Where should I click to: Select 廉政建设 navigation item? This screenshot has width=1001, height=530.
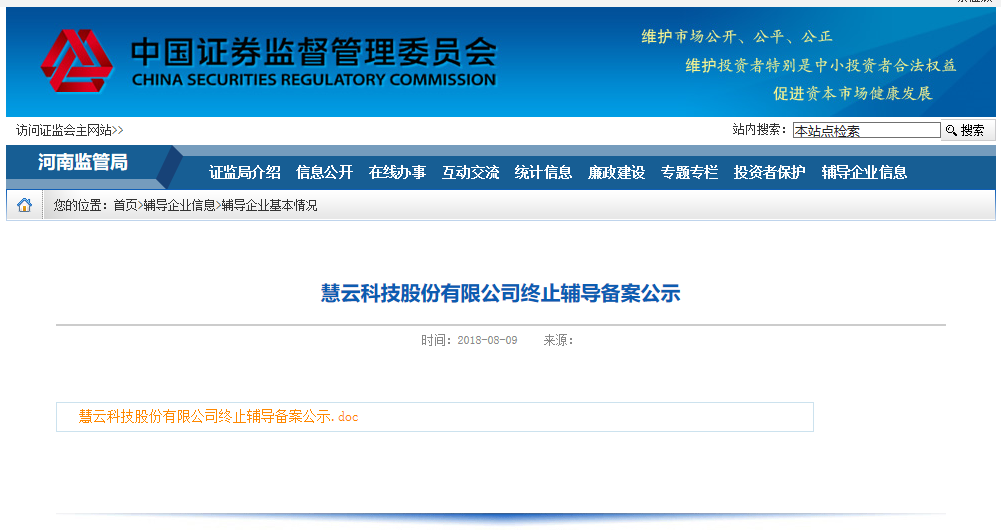[x=616, y=172]
